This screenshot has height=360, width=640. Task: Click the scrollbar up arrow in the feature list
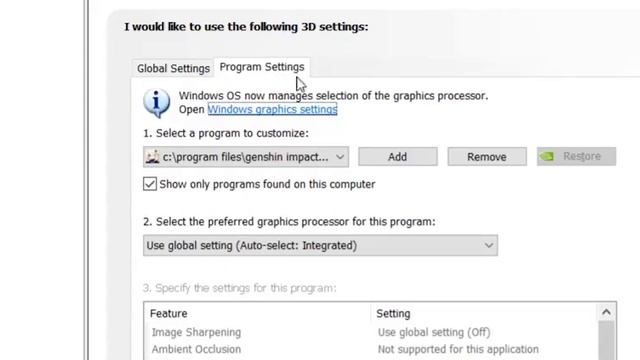click(x=606, y=313)
